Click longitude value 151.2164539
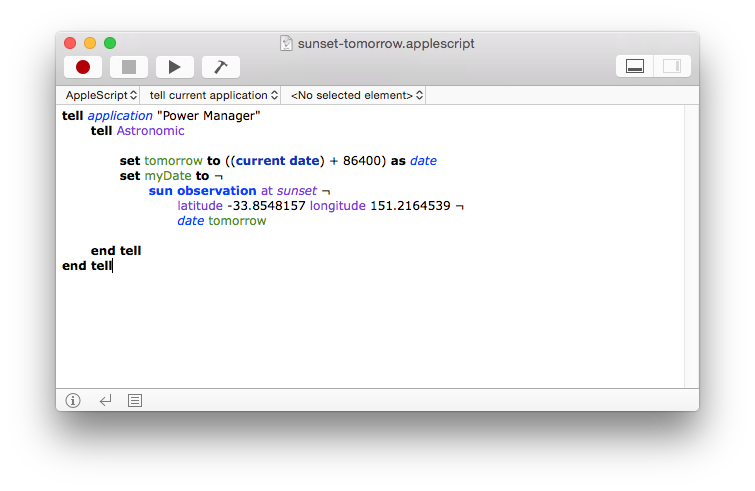 coord(410,206)
